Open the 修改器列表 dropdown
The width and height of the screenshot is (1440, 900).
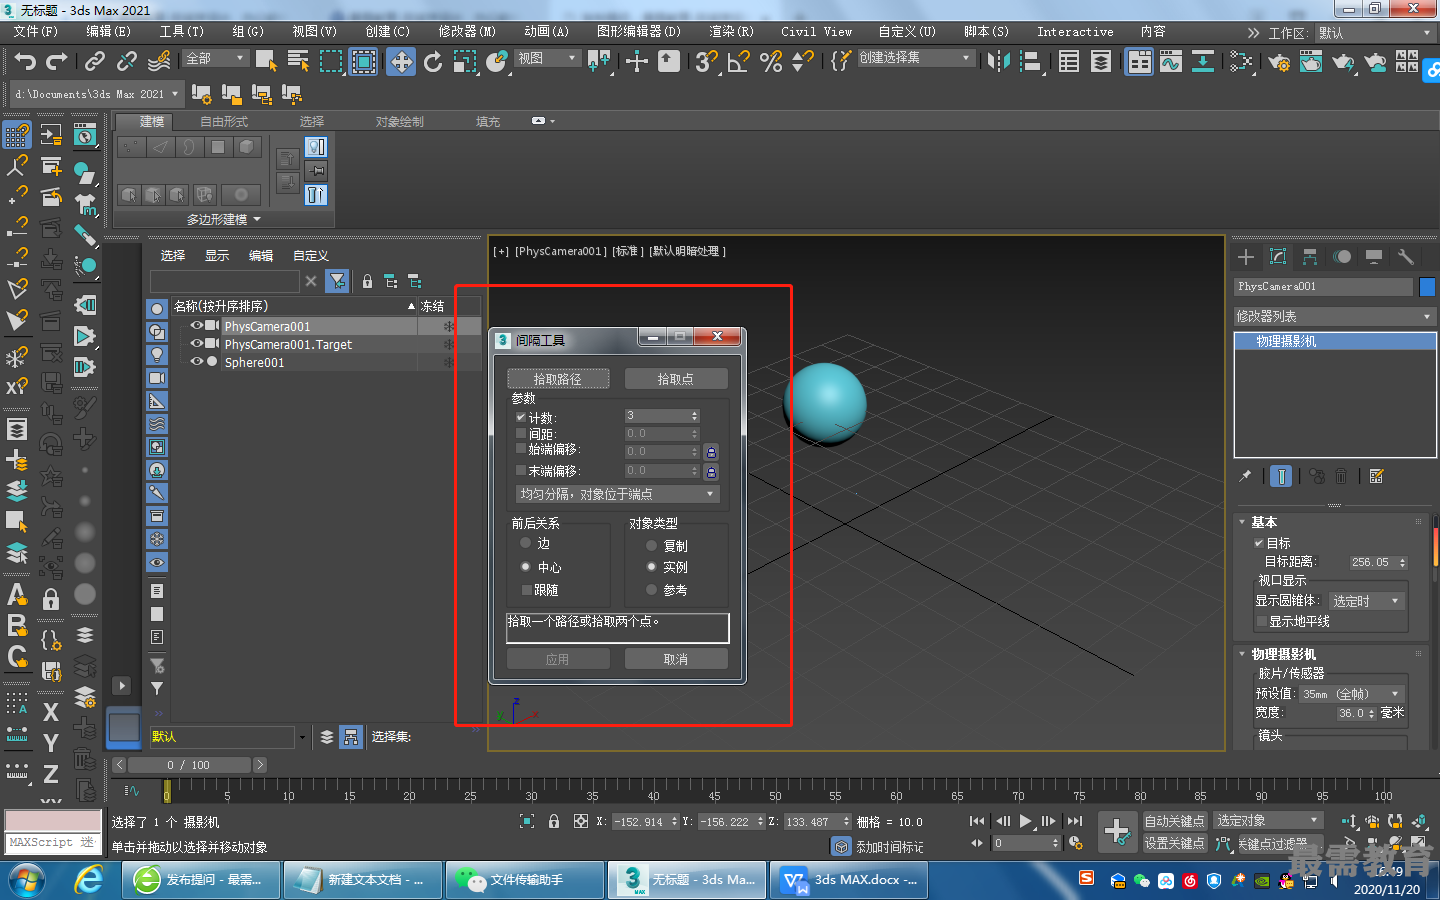(x=1334, y=316)
